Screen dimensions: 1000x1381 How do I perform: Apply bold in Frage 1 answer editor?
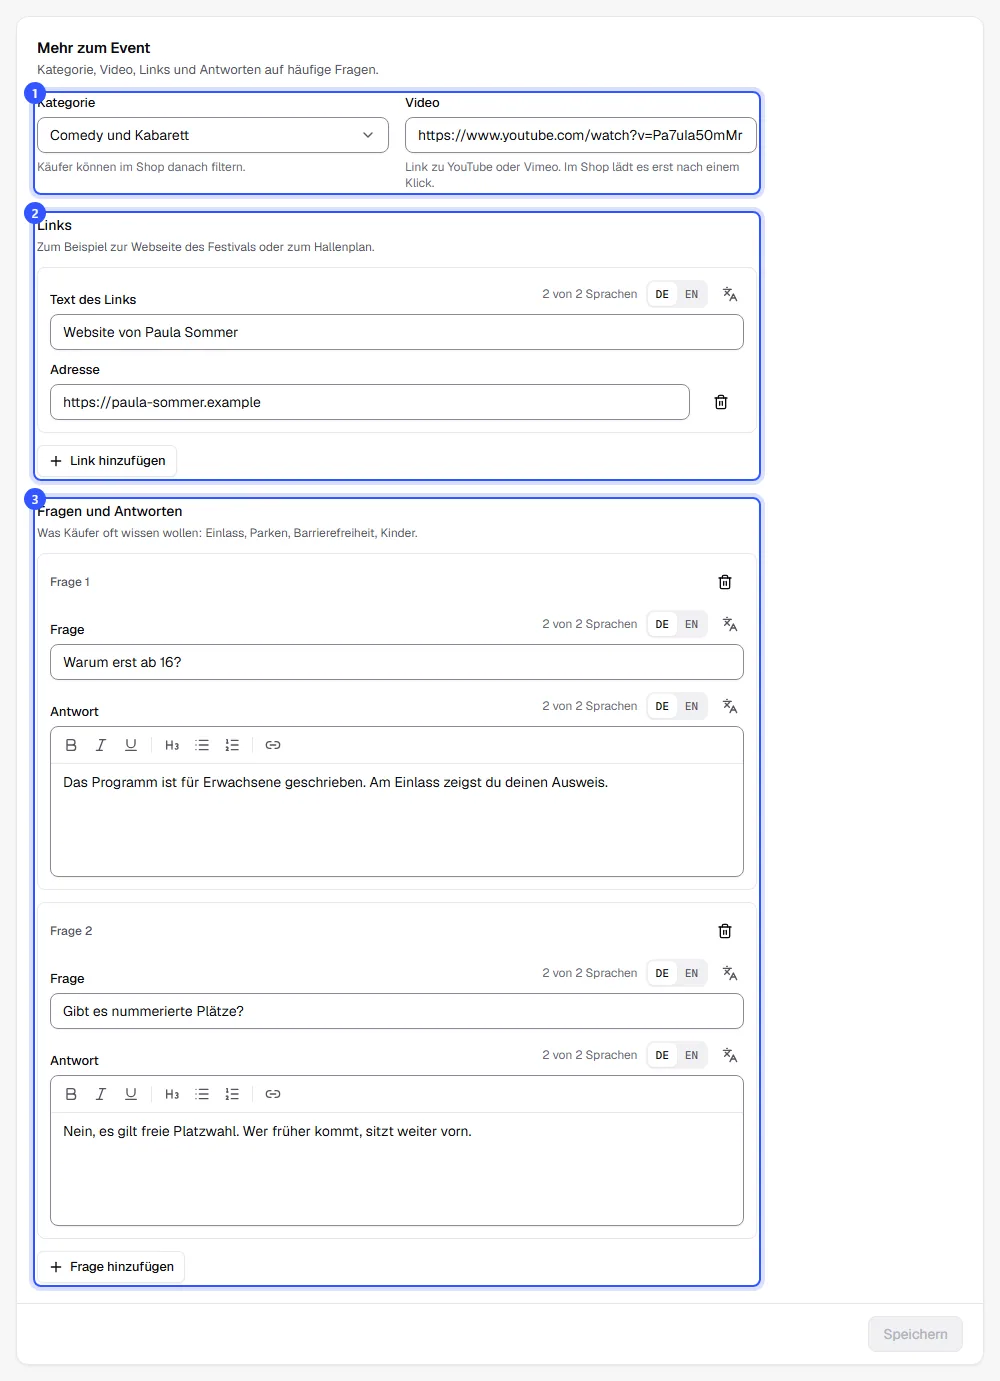click(71, 745)
